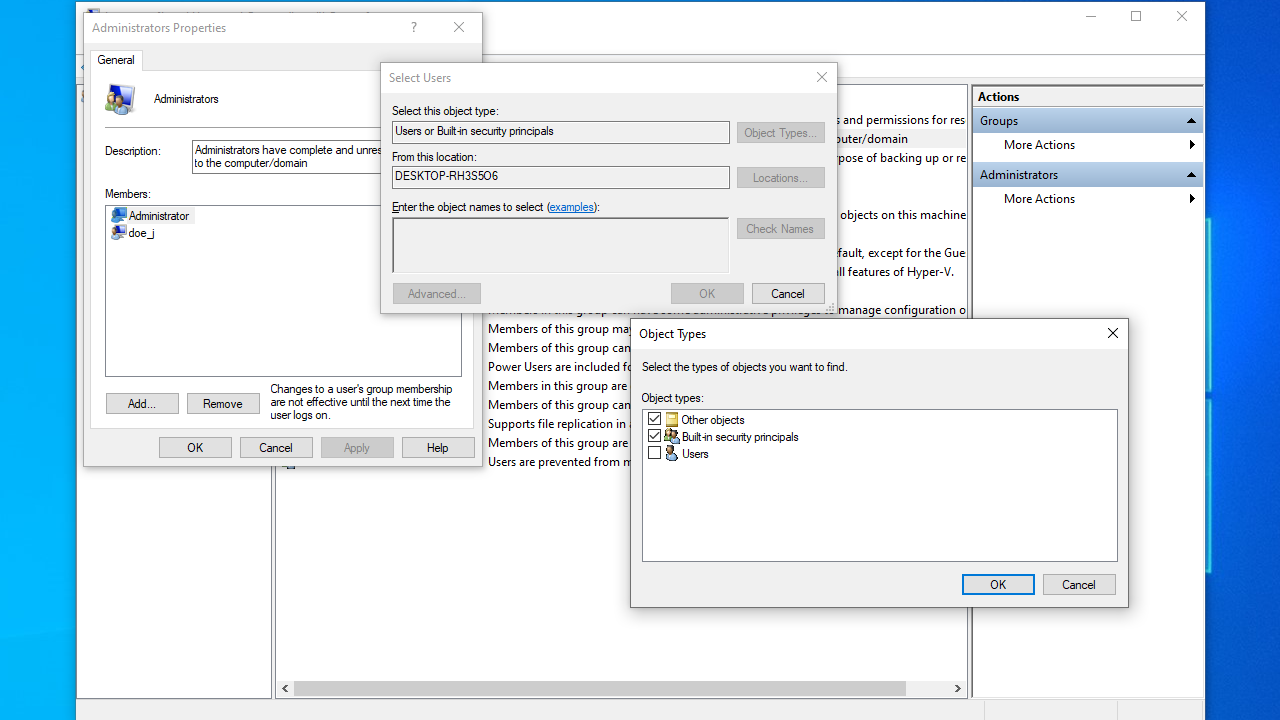
Task: Focus the object names text box
Action: [x=561, y=245]
